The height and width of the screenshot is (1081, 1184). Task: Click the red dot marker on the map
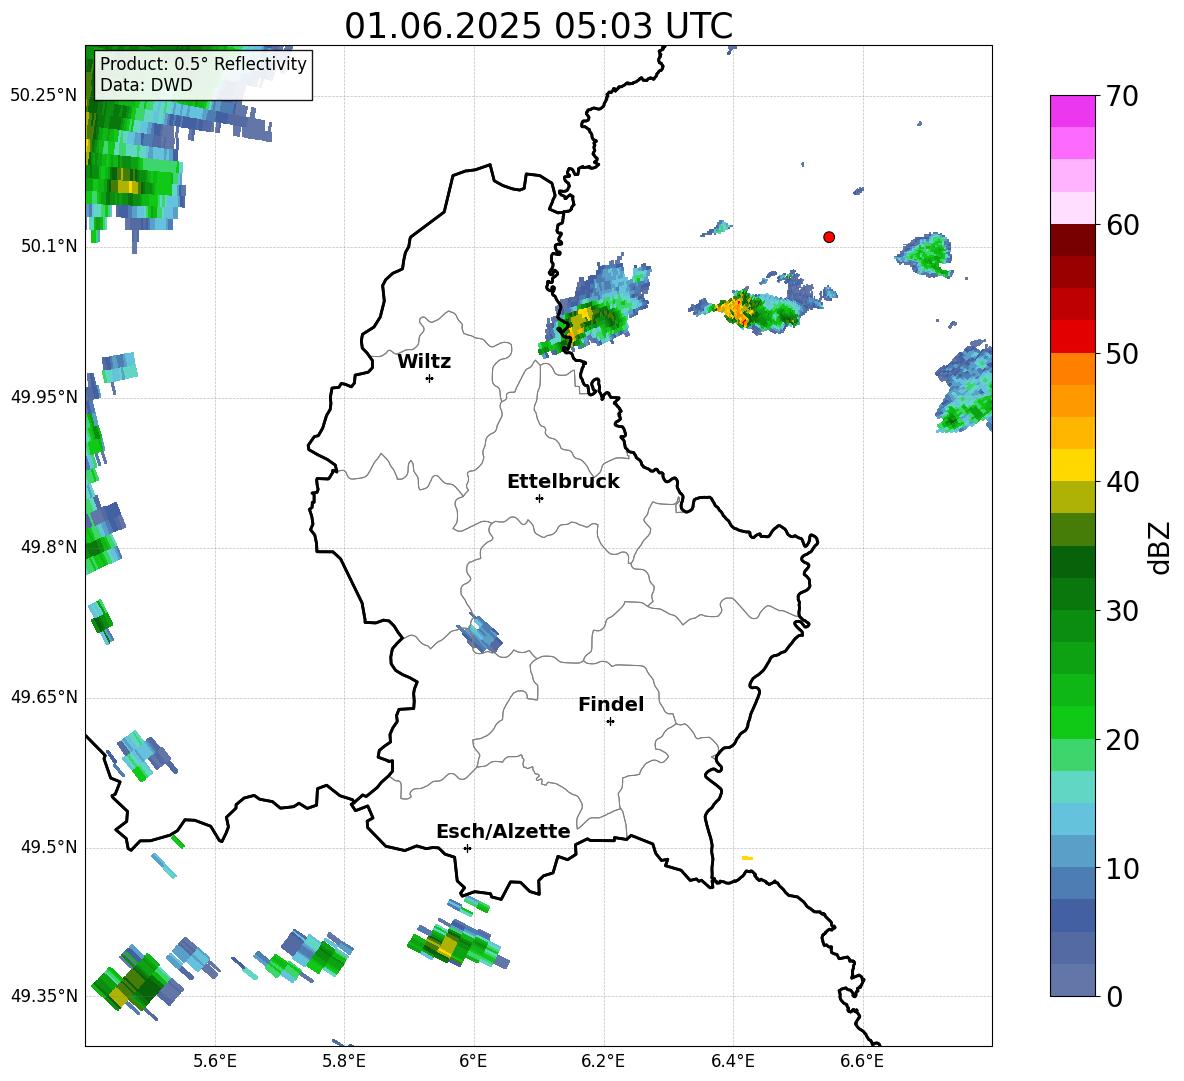(x=828, y=237)
